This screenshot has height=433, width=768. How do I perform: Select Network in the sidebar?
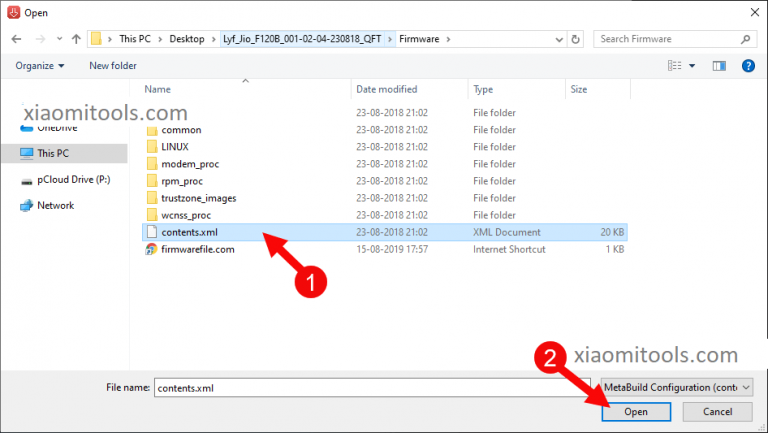55,205
